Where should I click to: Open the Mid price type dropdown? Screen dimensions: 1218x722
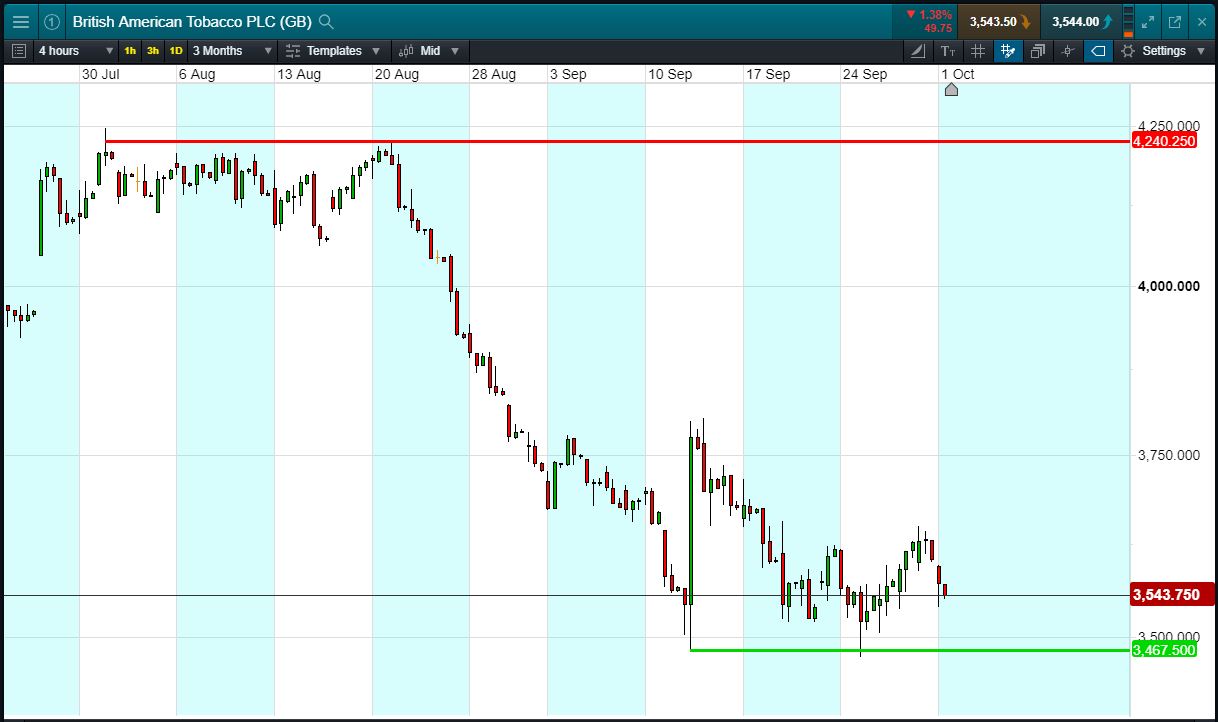430,51
